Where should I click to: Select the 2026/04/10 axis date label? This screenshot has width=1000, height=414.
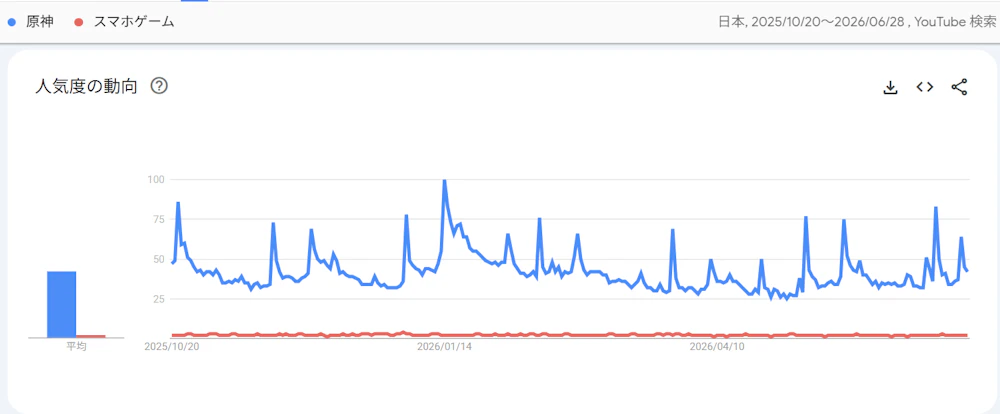tap(717, 347)
